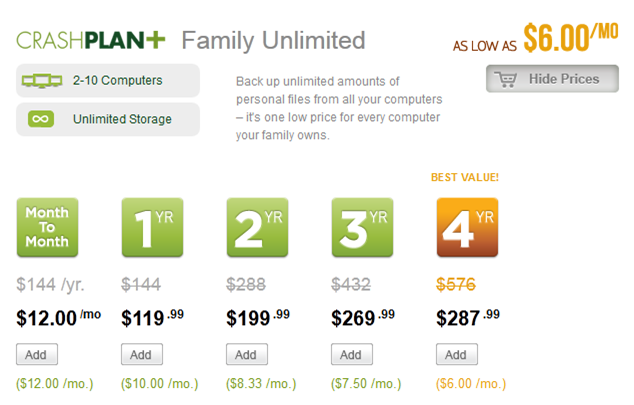This screenshot has width=634, height=405.
Task: Click the computers icon beside 2-10 Computers
Action: click(x=42, y=81)
